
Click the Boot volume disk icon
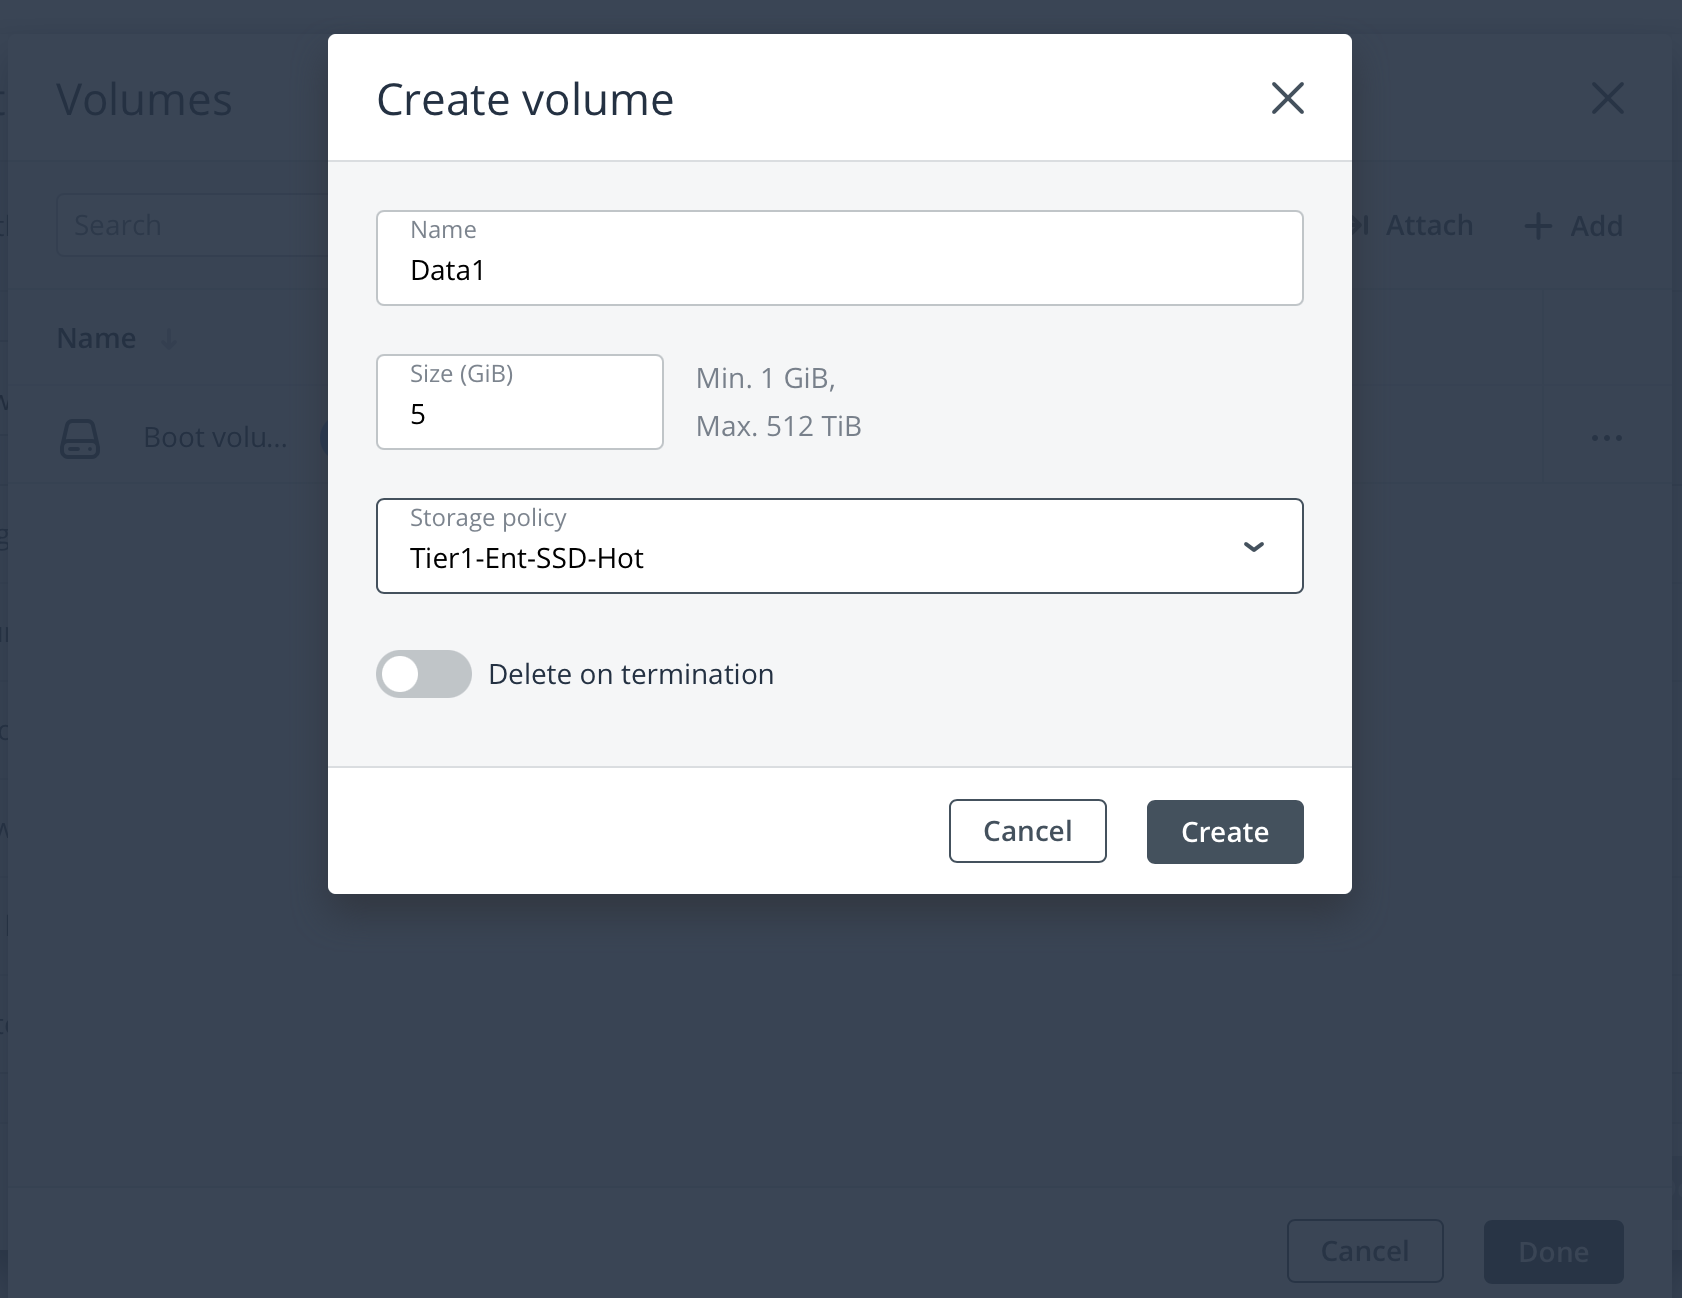click(80, 438)
